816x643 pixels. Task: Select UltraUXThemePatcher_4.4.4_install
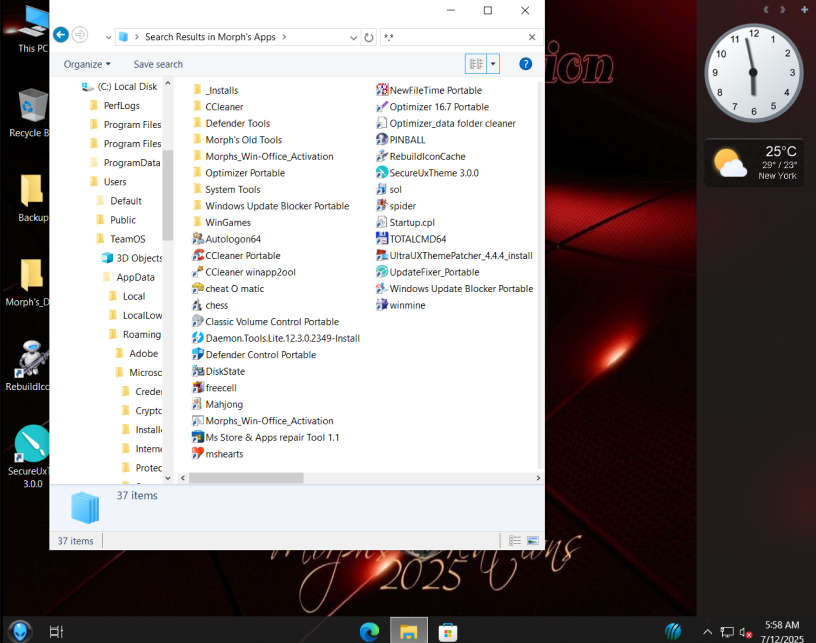(x=454, y=255)
